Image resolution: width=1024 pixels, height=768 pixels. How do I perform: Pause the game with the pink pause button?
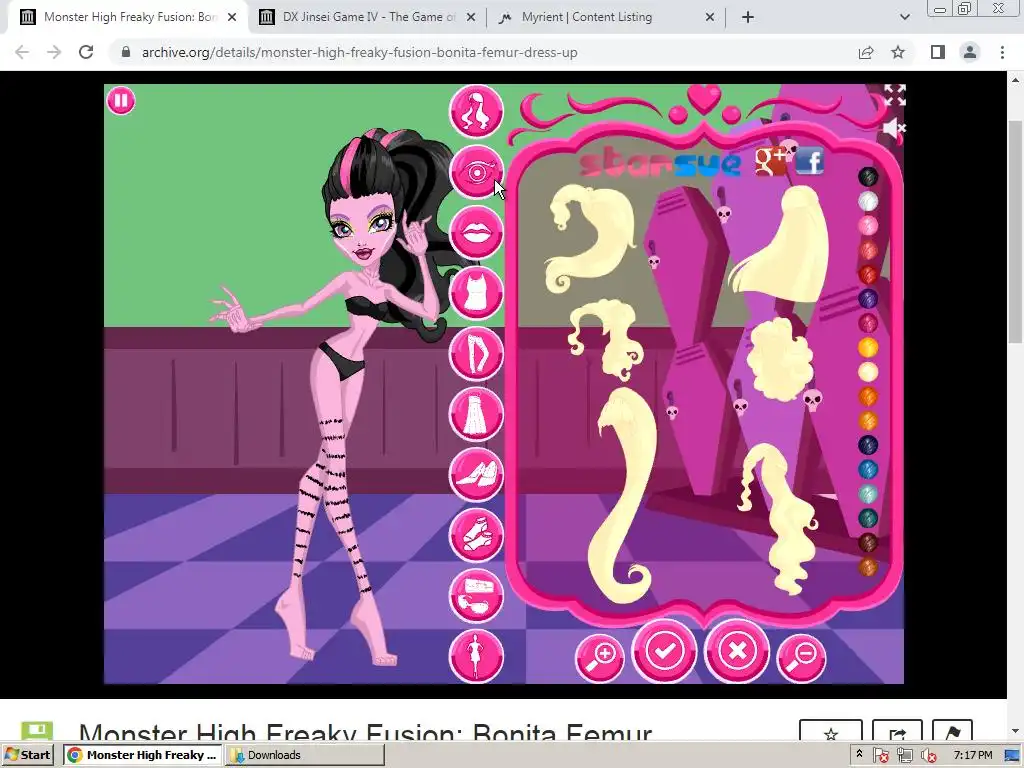pyautogui.click(x=121, y=101)
